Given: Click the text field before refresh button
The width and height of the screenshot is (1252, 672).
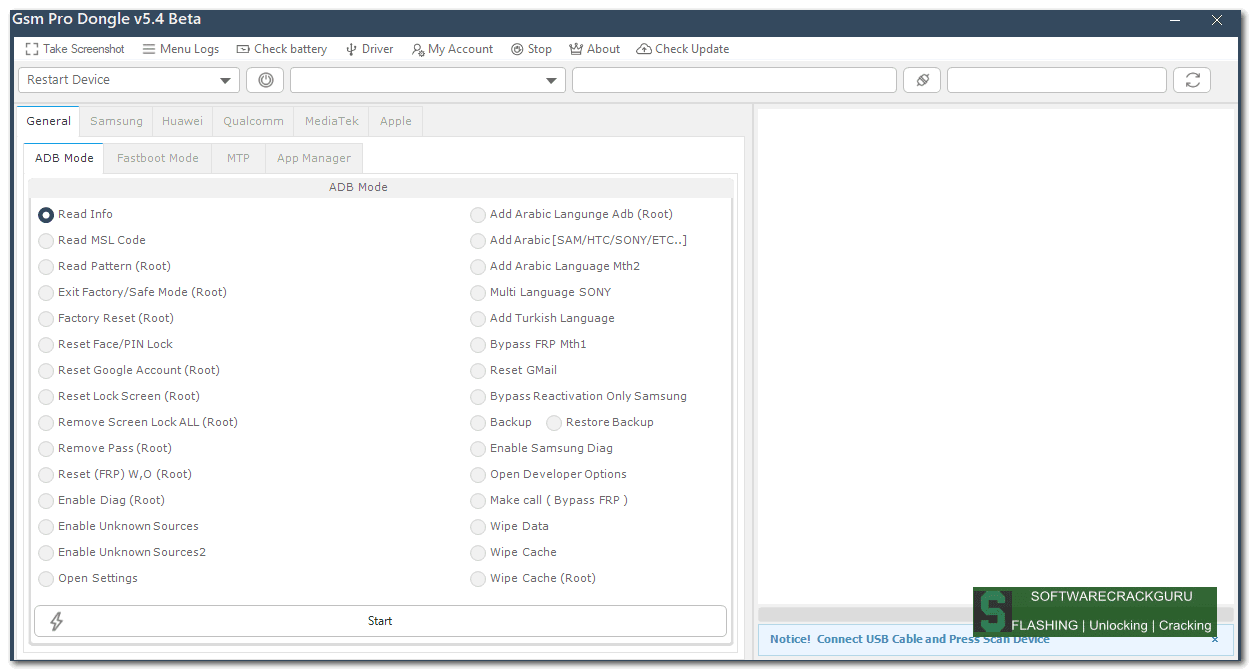Looking at the screenshot, I should (1057, 80).
